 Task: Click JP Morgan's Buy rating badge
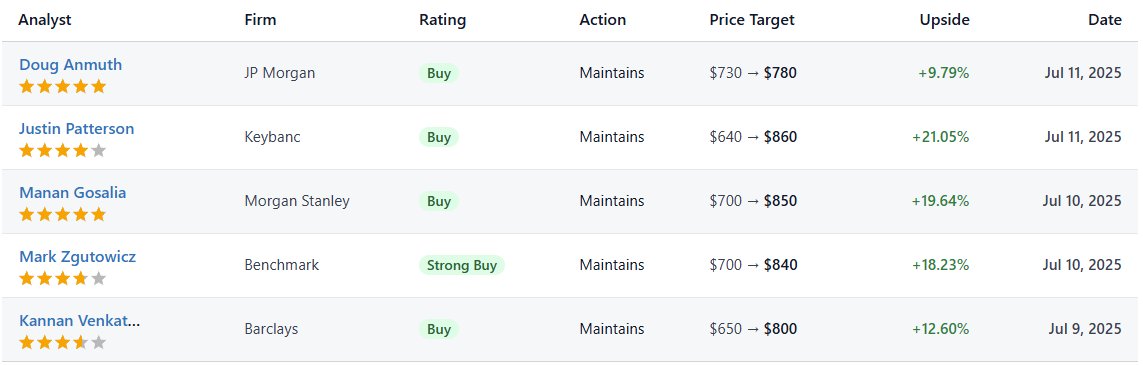tap(439, 73)
